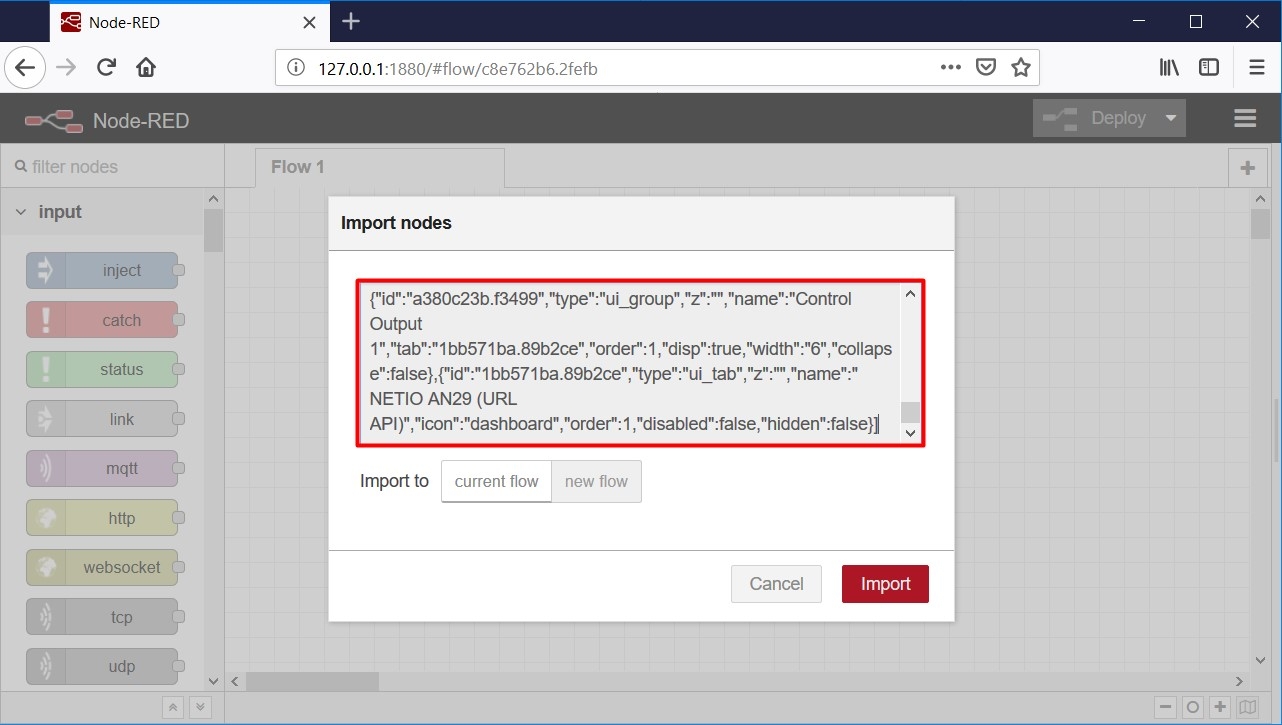Screen dimensions: 1282x725
Task: Click the browser back arrow
Action: pos(25,68)
